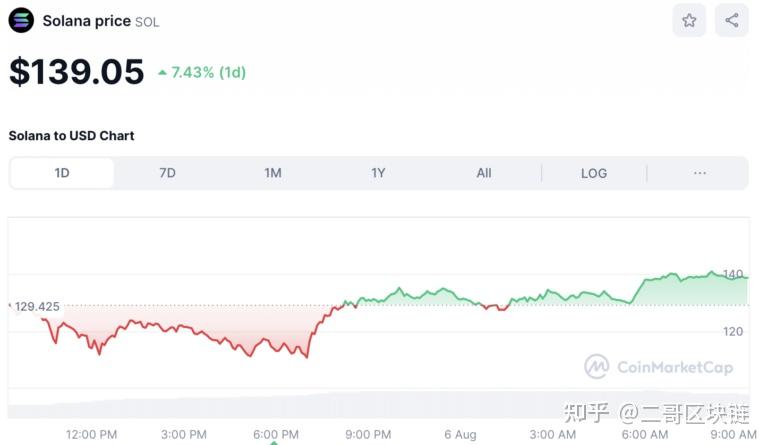Switch to the 1M chart range
Screen dimensions: 768x445
[x=273, y=173]
